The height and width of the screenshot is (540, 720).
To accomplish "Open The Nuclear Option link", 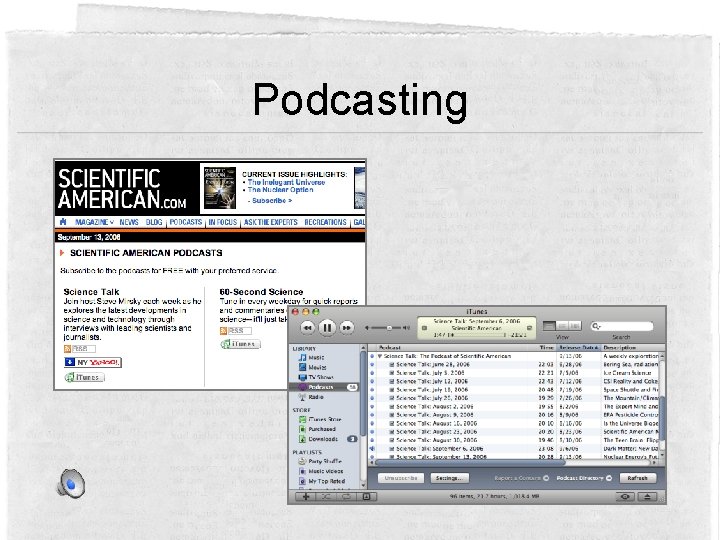I will [x=280, y=190].
